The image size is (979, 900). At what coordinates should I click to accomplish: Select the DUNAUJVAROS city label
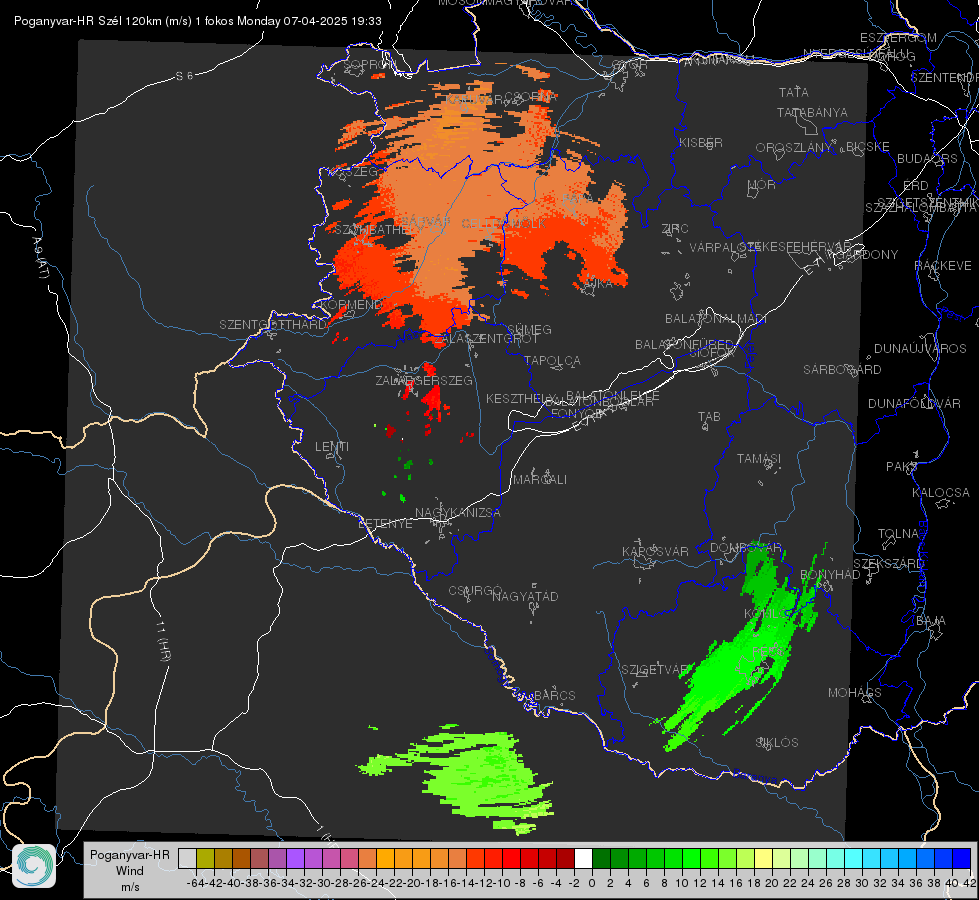[920, 349]
